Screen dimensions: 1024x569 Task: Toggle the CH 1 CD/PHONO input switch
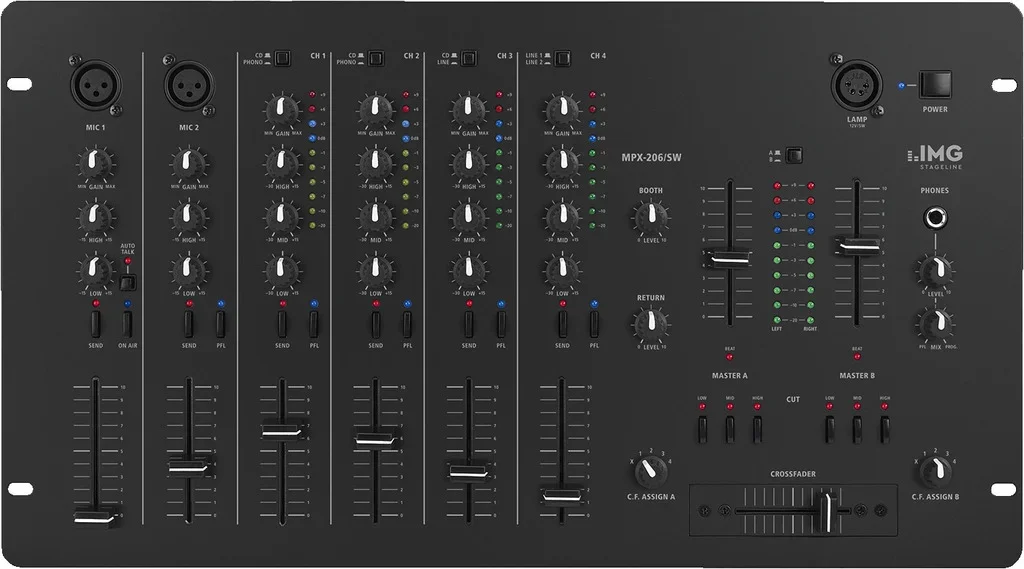coord(283,58)
